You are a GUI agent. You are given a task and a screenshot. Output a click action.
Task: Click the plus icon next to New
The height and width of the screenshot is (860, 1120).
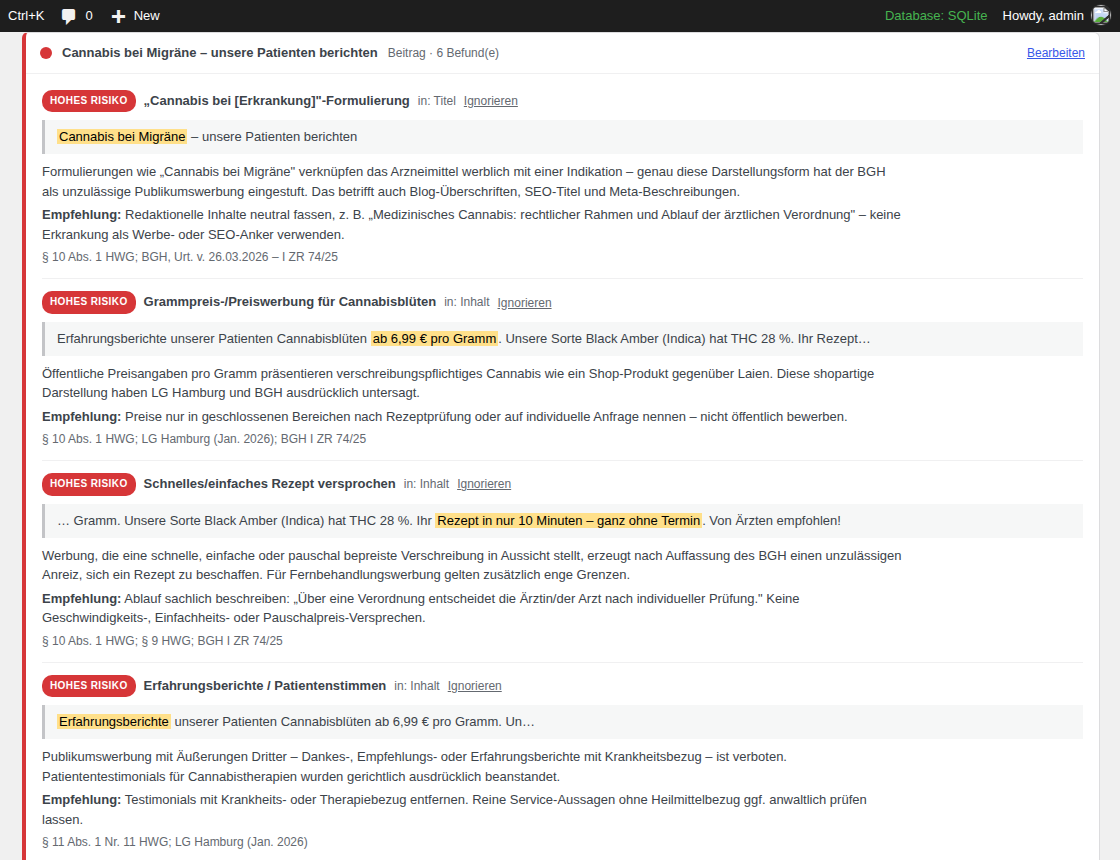pyautogui.click(x=119, y=16)
